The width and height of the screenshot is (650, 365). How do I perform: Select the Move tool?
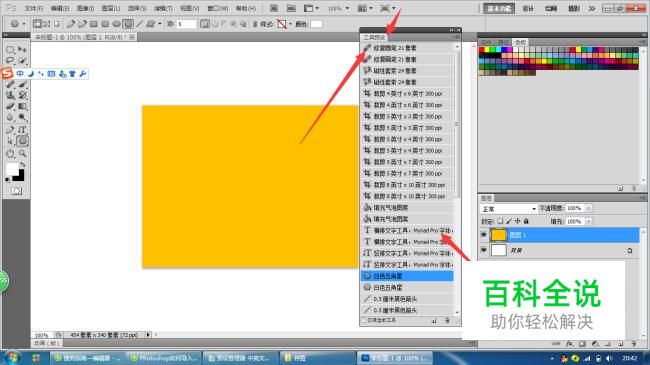pos(22,50)
